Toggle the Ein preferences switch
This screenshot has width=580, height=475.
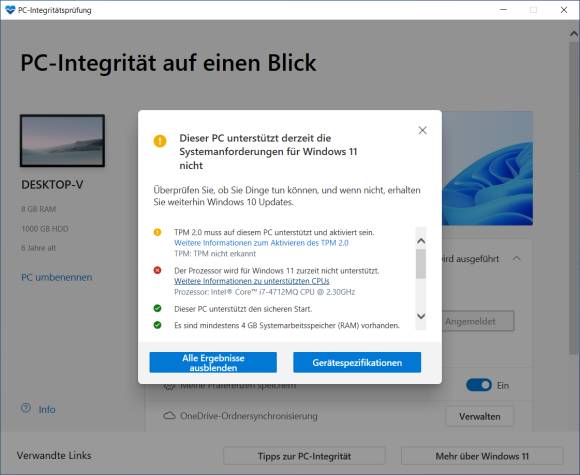pyautogui.click(x=479, y=385)
